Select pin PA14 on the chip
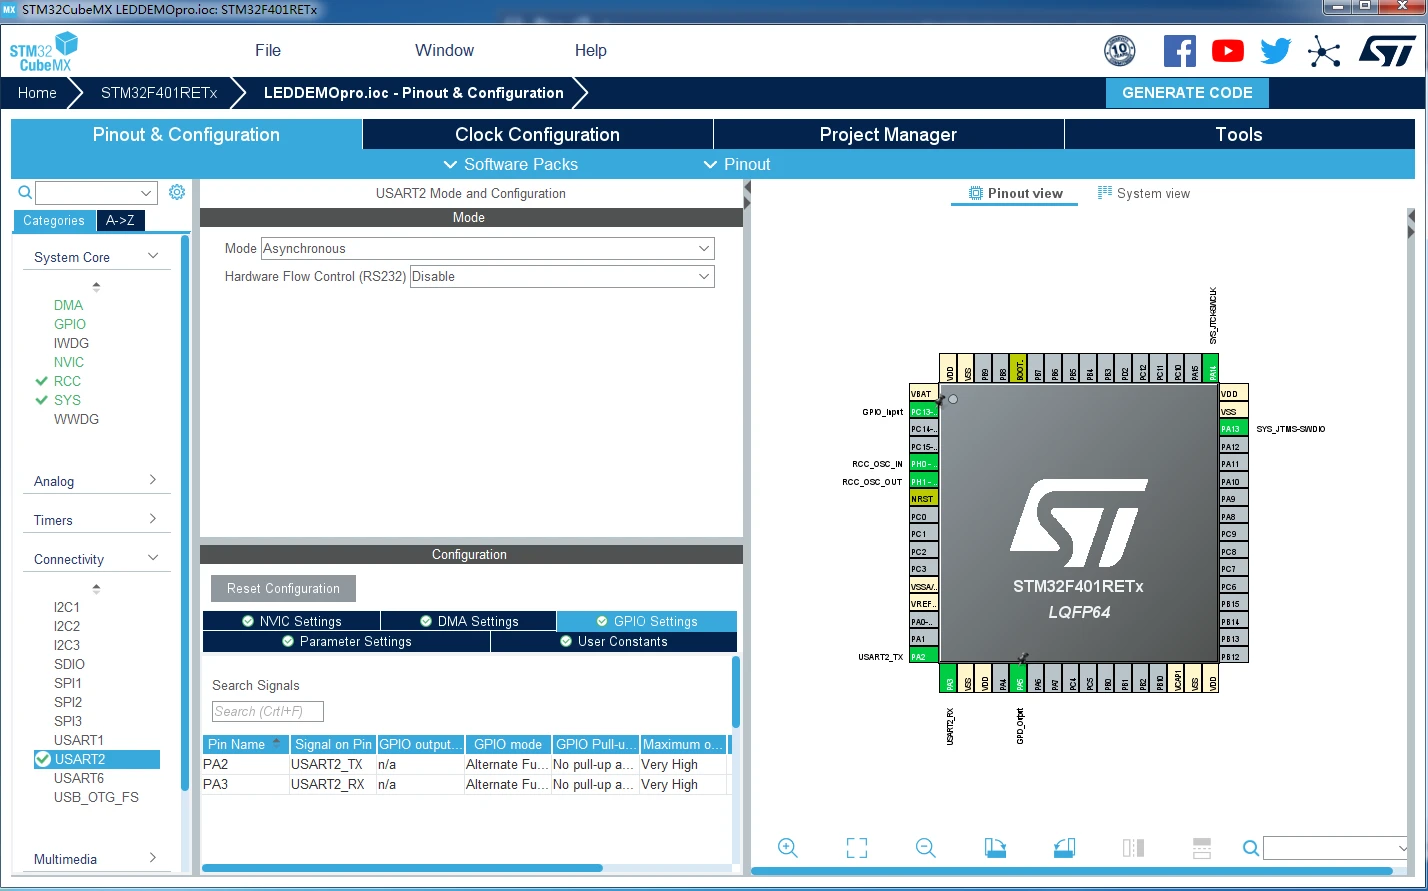Viewport: 1428px width, 891px height. pos(1212,369)
